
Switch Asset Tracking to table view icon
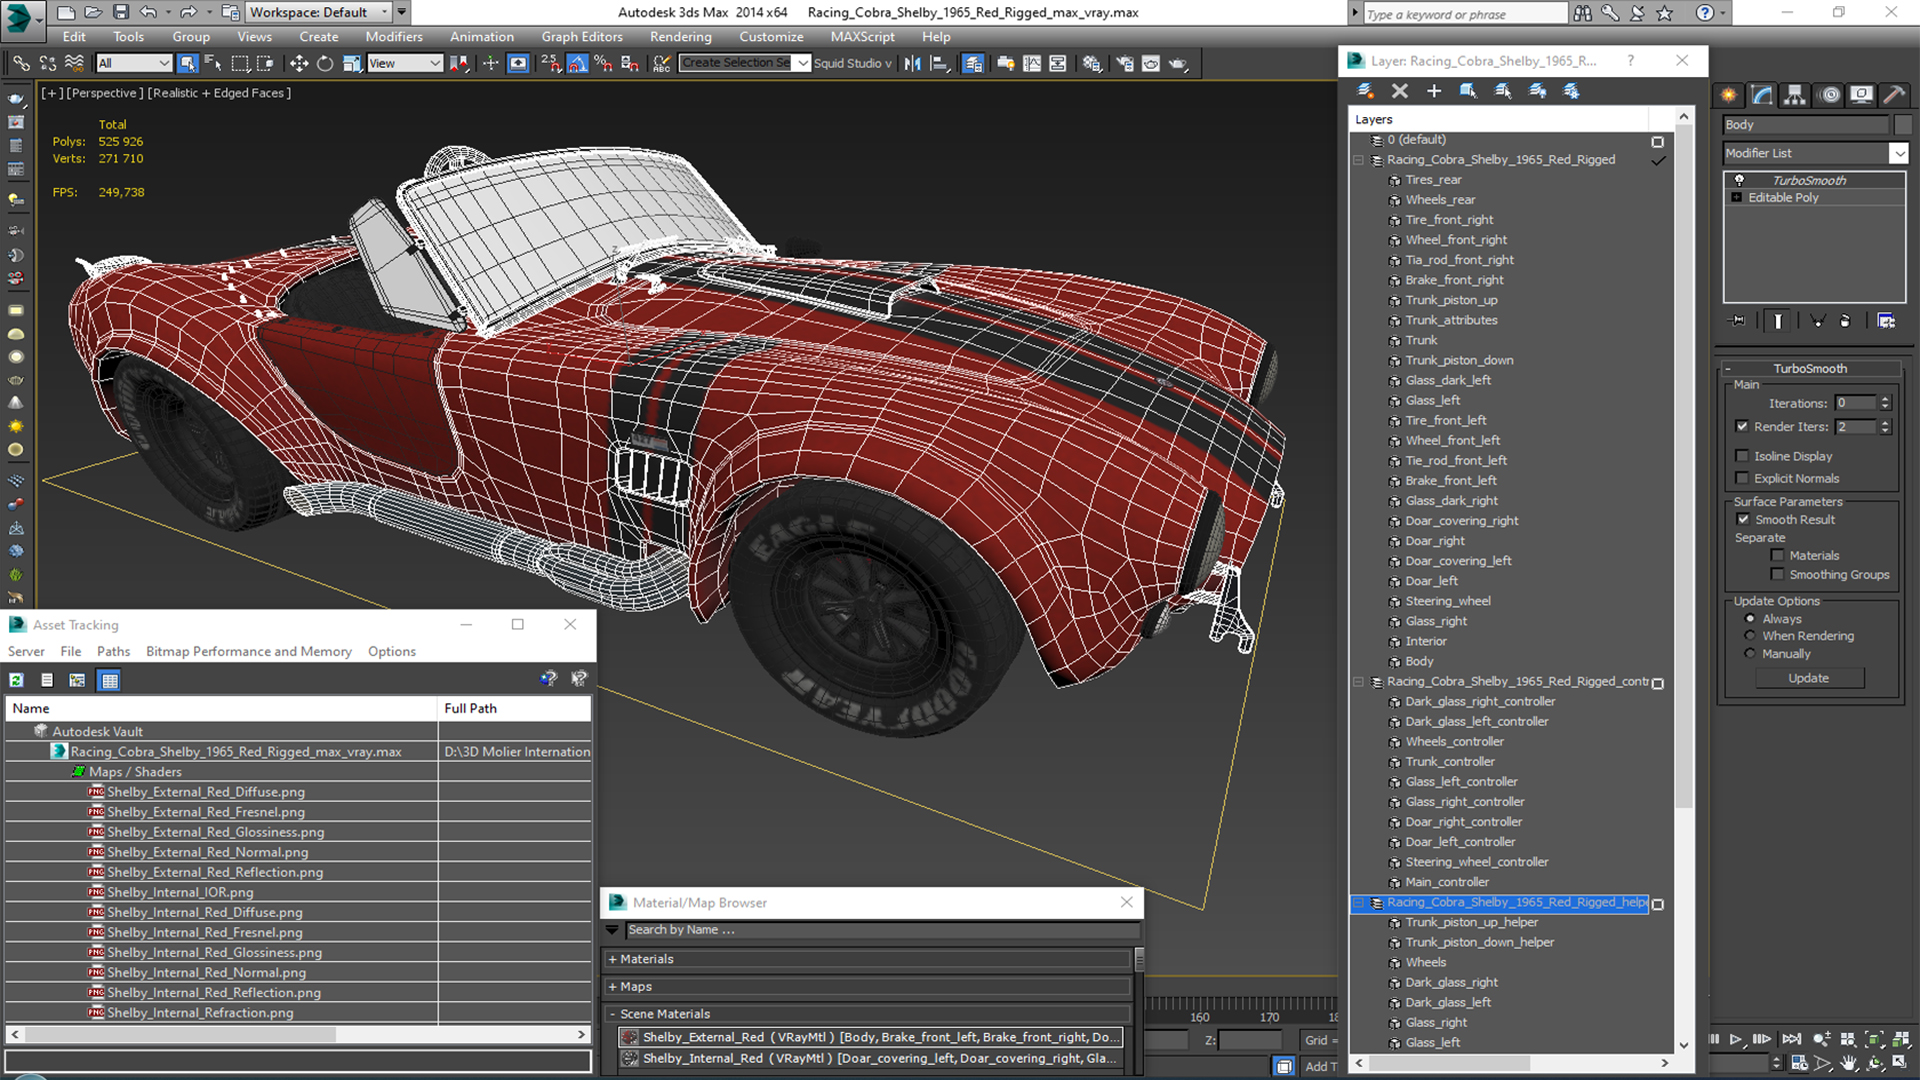pos(110,680)
